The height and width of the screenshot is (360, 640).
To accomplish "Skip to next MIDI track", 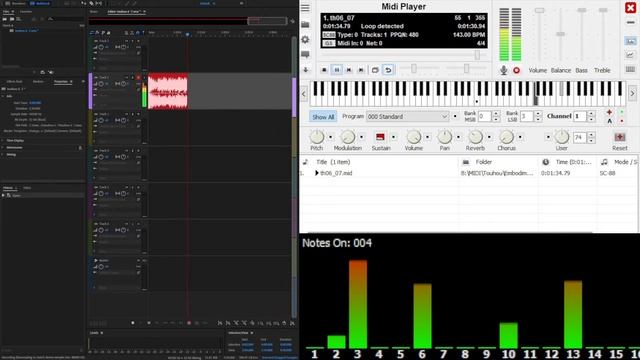I will (x=361, y=70).
